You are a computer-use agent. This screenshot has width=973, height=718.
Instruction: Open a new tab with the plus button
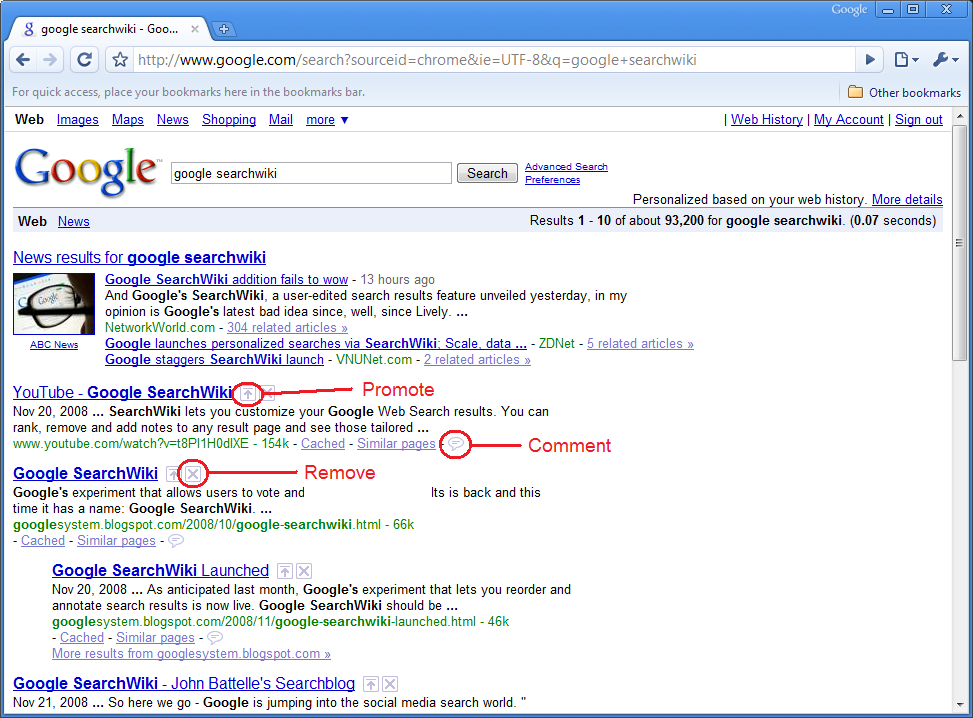click(x=224, y=29)
